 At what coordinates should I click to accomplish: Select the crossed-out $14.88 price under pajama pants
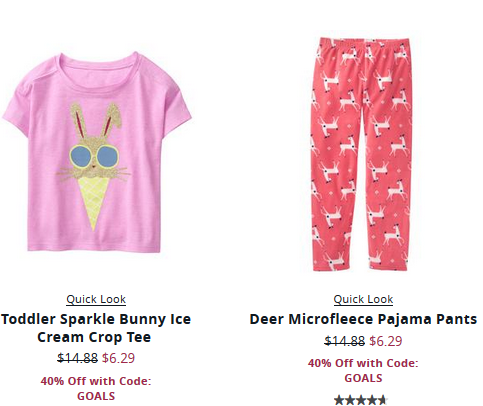(345, 341)
